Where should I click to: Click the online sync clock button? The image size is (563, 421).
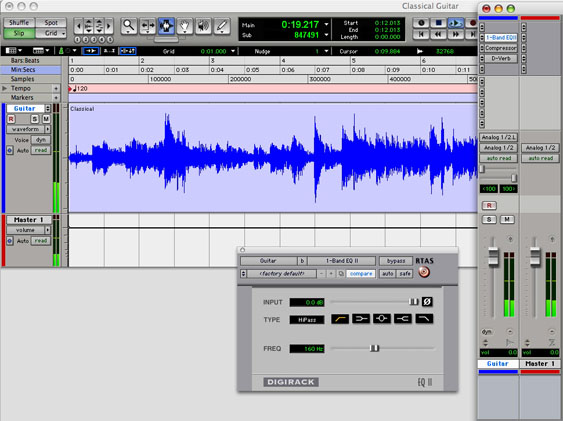(x=421, y=23)
